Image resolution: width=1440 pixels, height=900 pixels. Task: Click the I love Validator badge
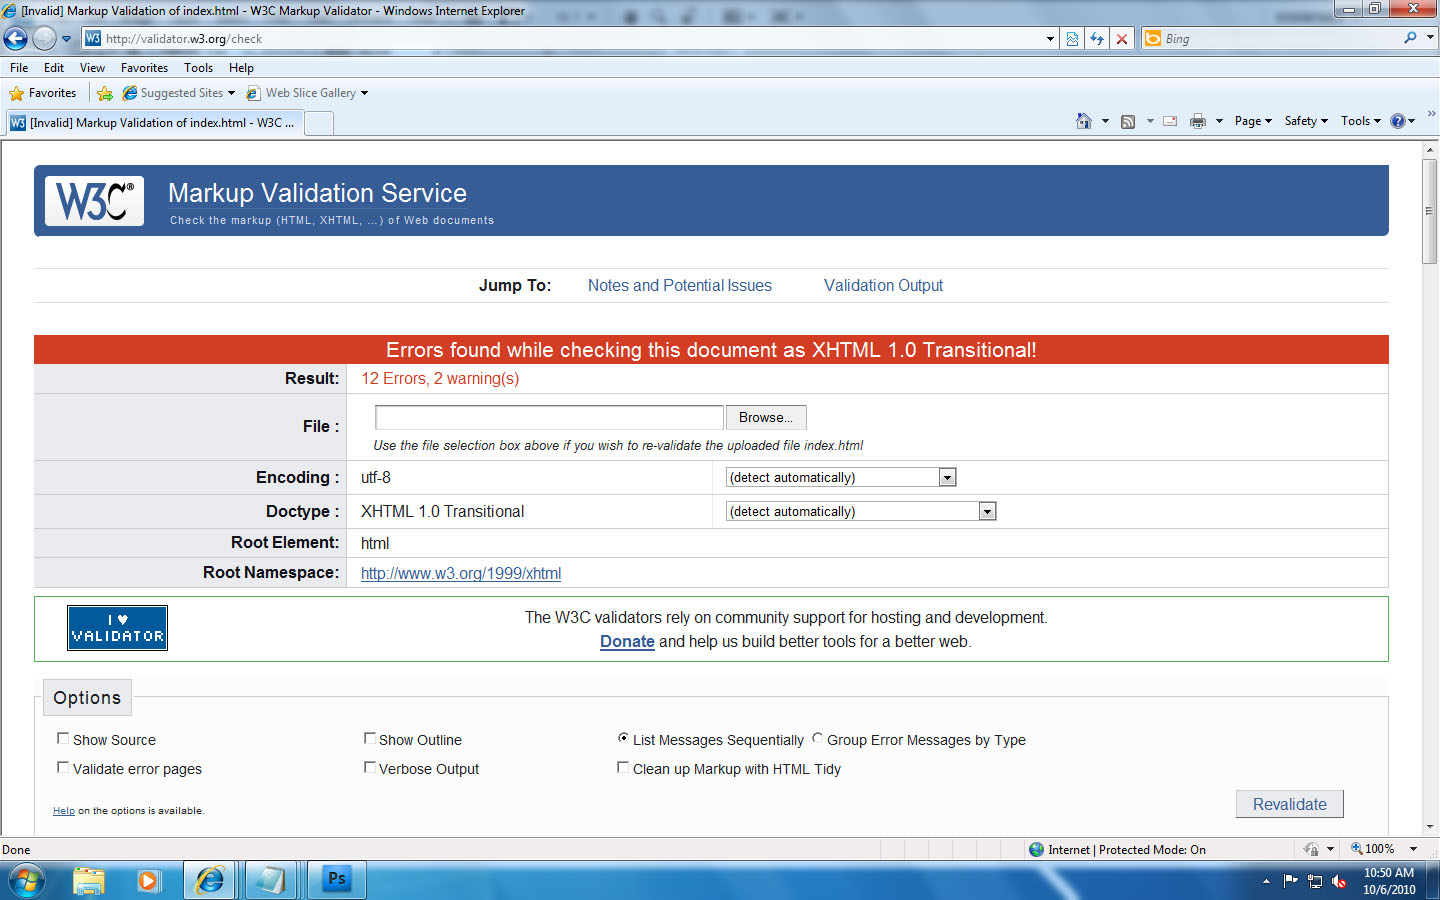(x=117, y=628)
